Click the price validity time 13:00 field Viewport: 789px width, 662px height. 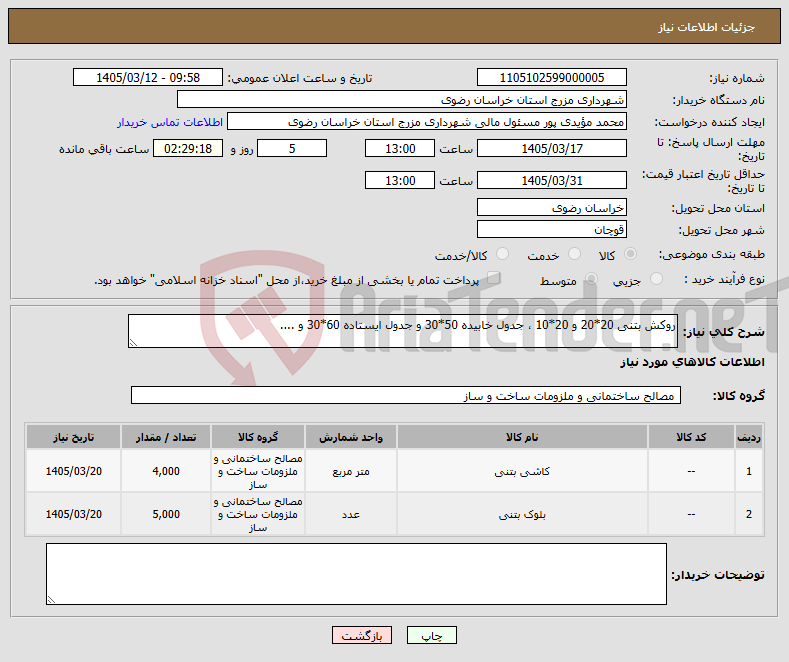click(x=400, y=180)
